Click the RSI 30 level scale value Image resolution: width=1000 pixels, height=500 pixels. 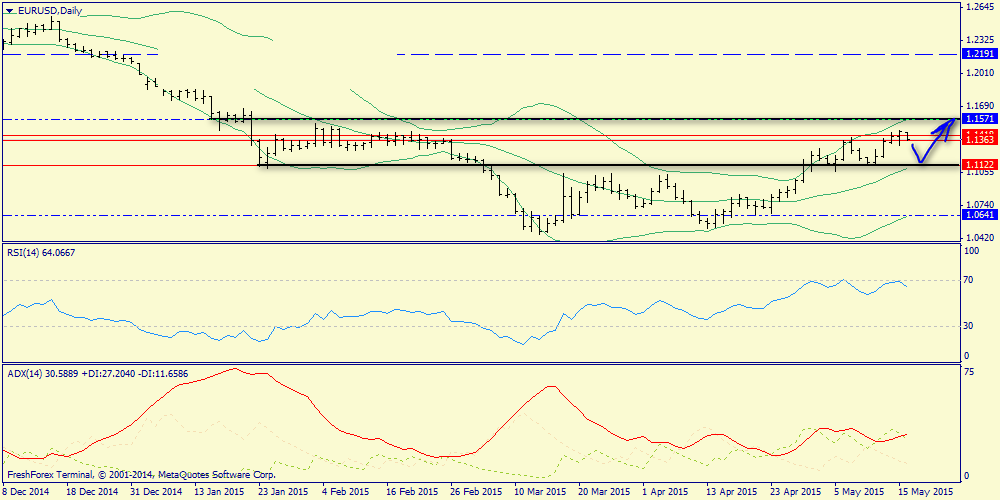pos(968,326)
